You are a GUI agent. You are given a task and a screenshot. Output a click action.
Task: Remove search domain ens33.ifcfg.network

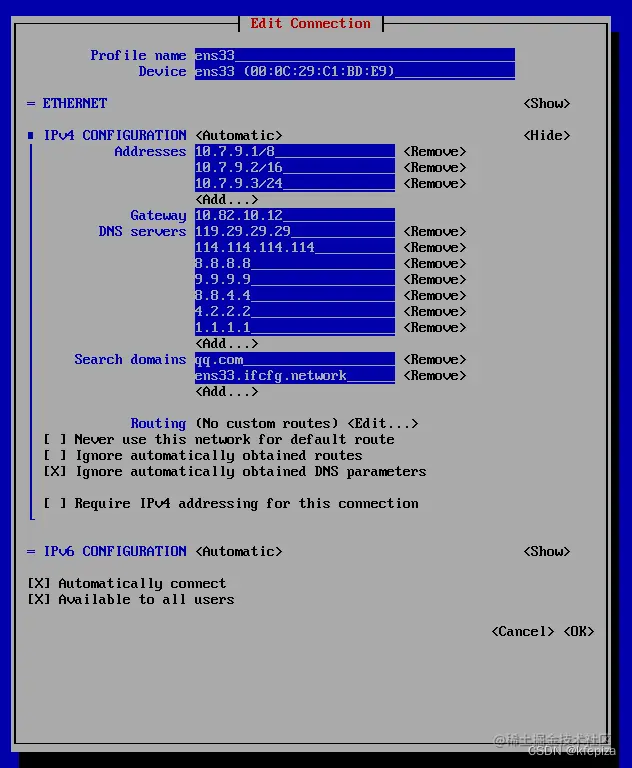click(x=435, y=376)
